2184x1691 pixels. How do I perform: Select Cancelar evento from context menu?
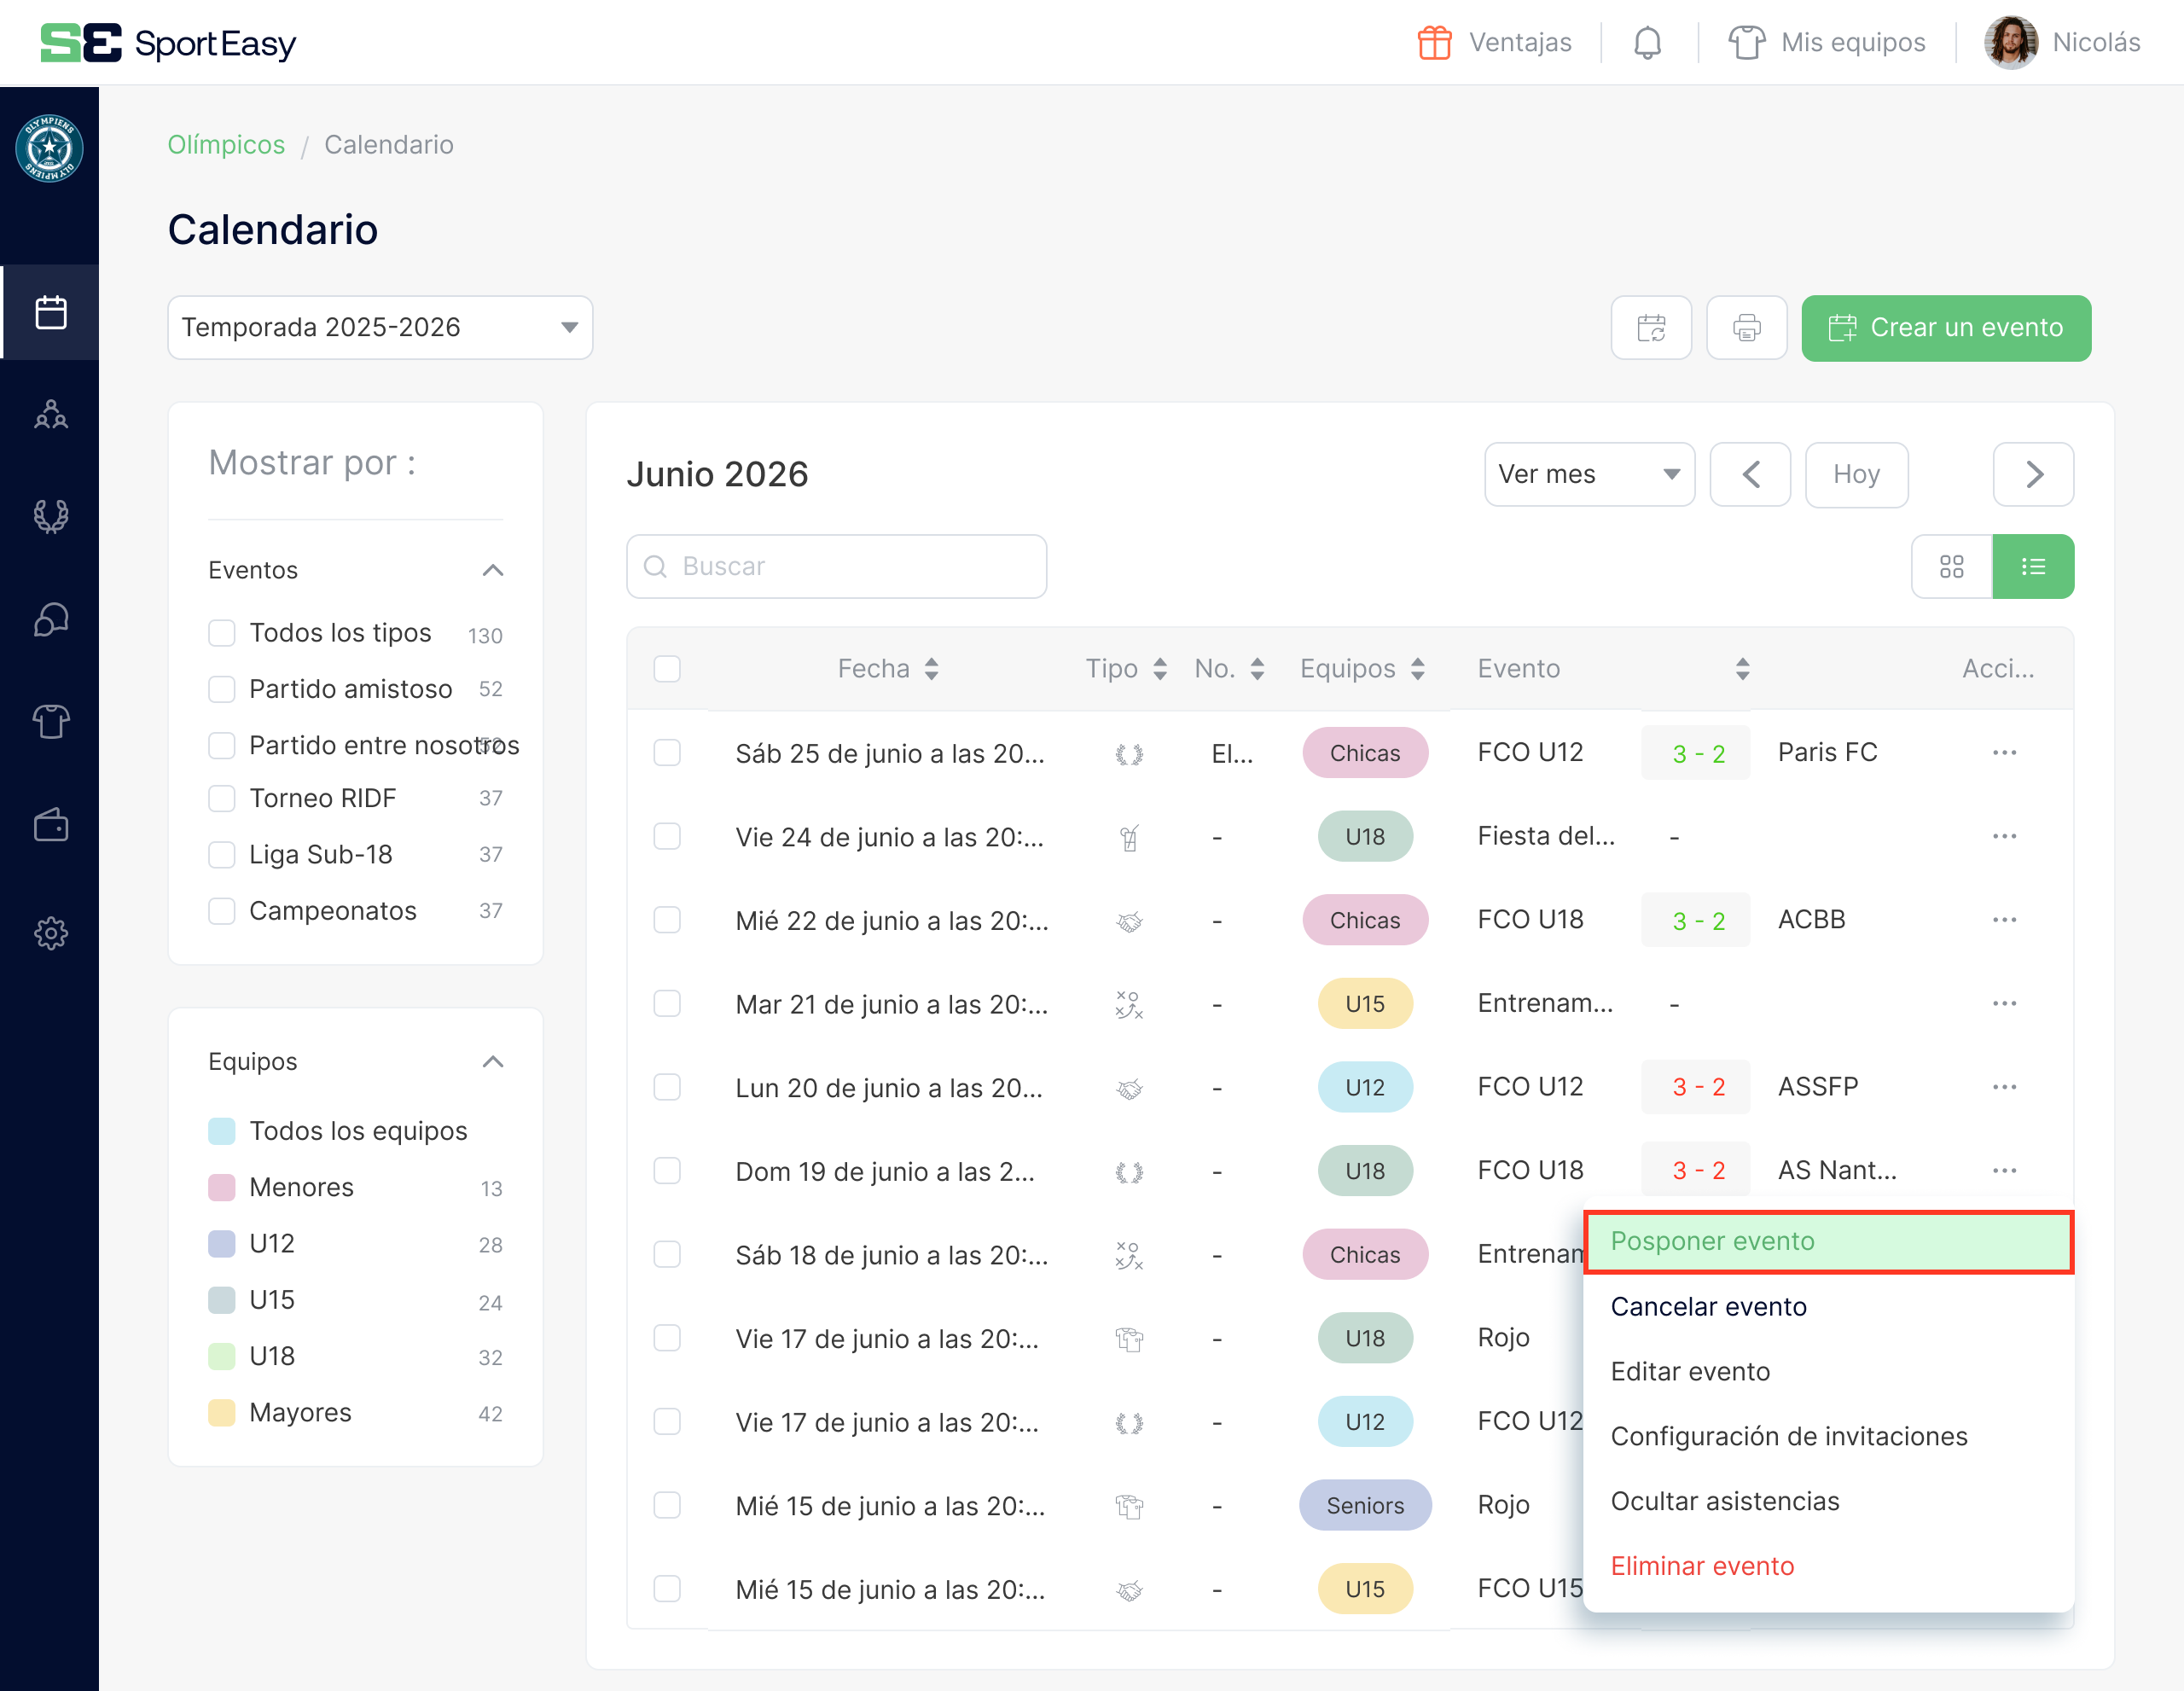click(x=1708, y=1307)
